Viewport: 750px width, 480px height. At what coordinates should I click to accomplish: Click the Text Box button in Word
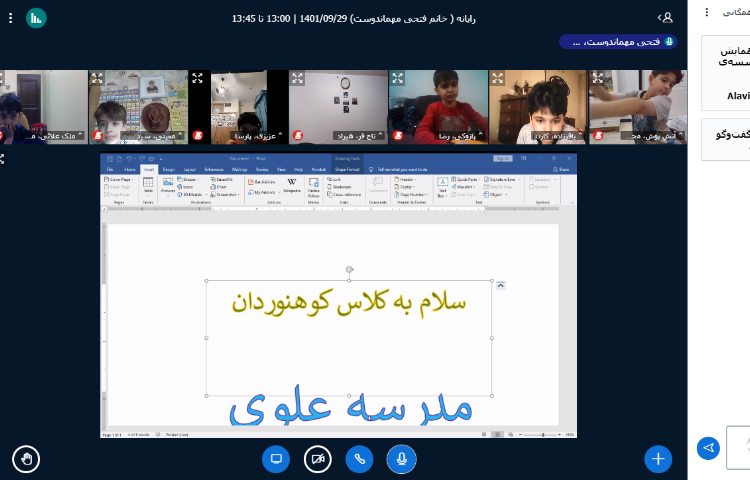(442, 187)
